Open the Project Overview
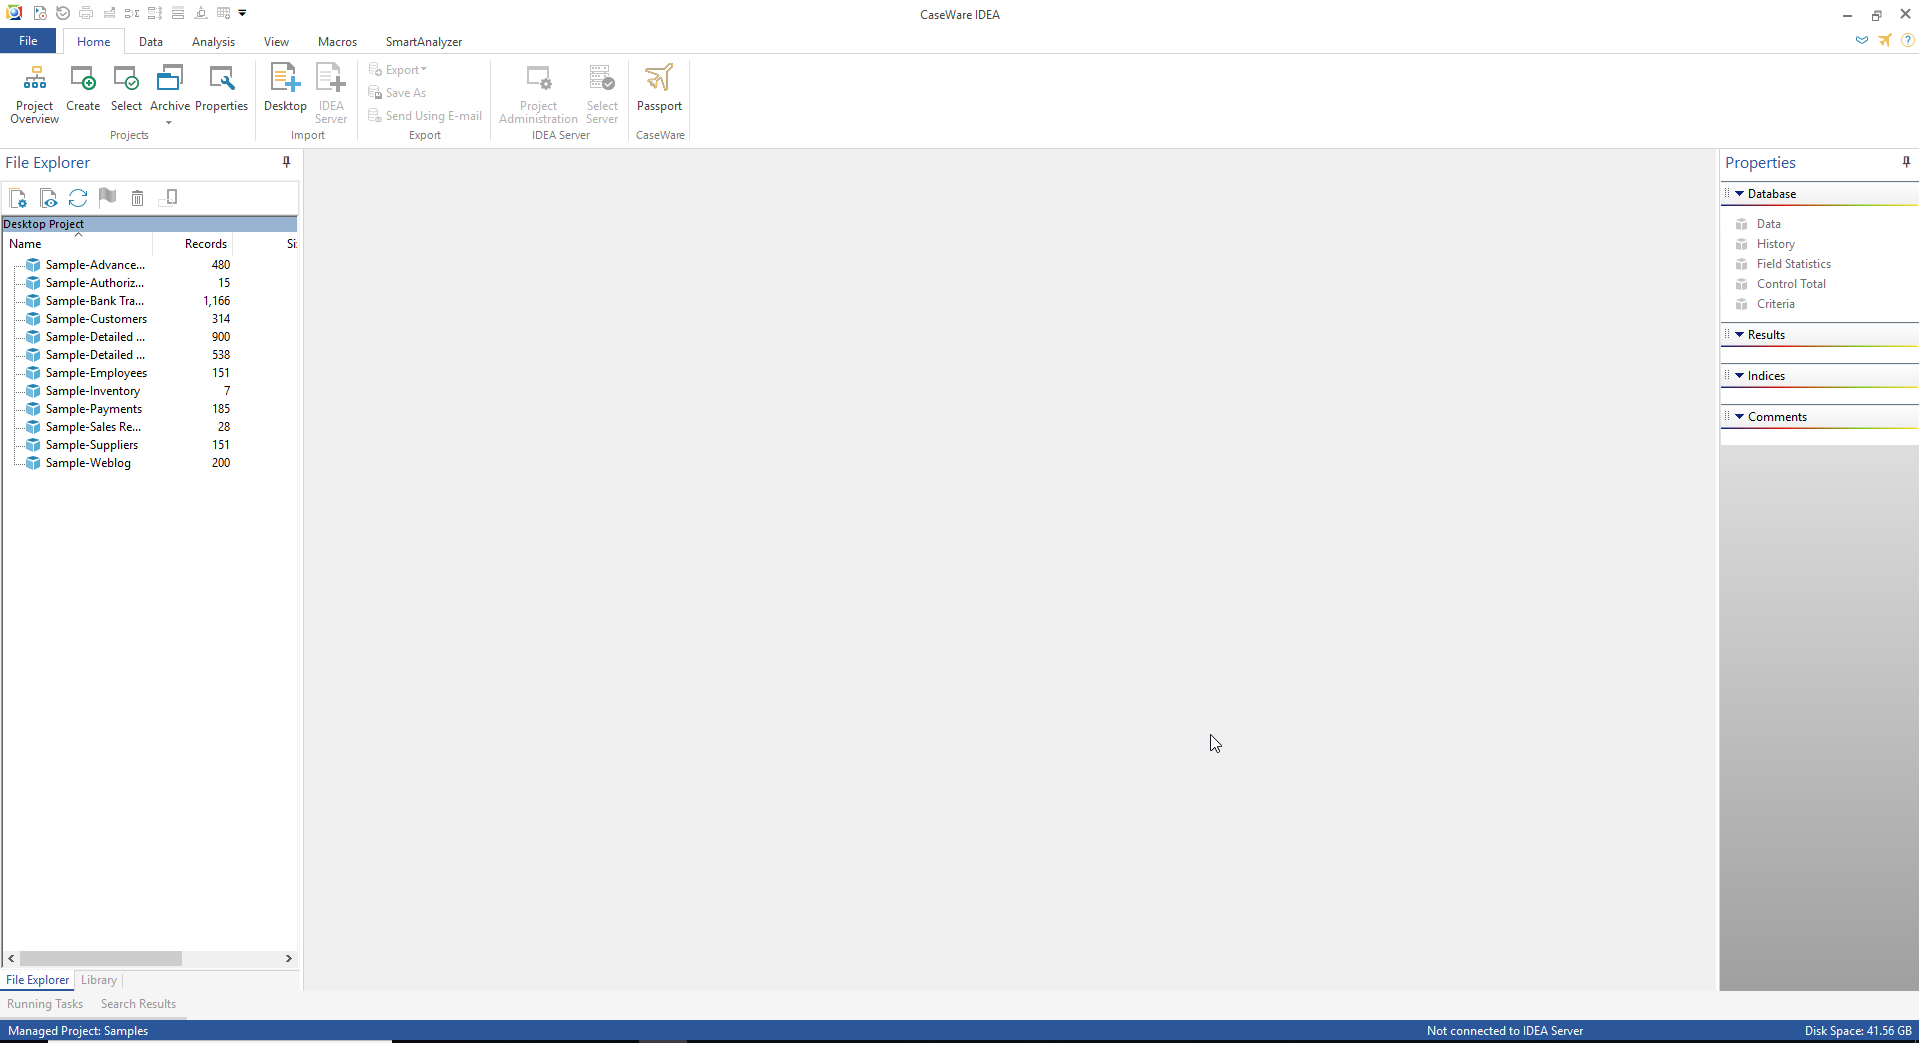 (x=35, y=94)
